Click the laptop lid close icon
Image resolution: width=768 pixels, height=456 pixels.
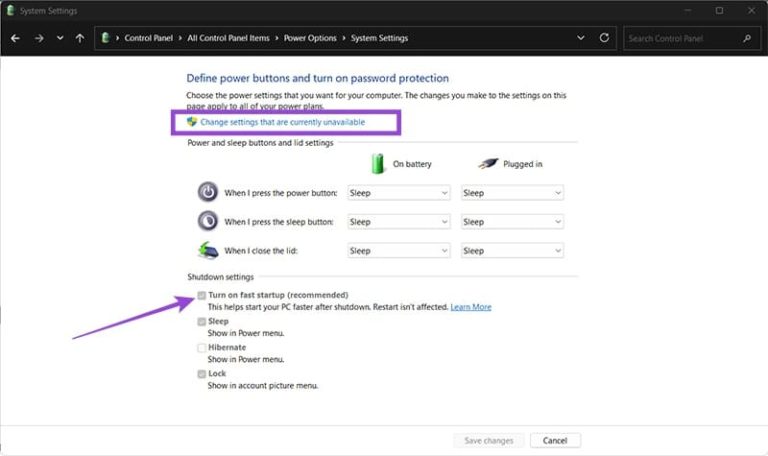(207, 250)
